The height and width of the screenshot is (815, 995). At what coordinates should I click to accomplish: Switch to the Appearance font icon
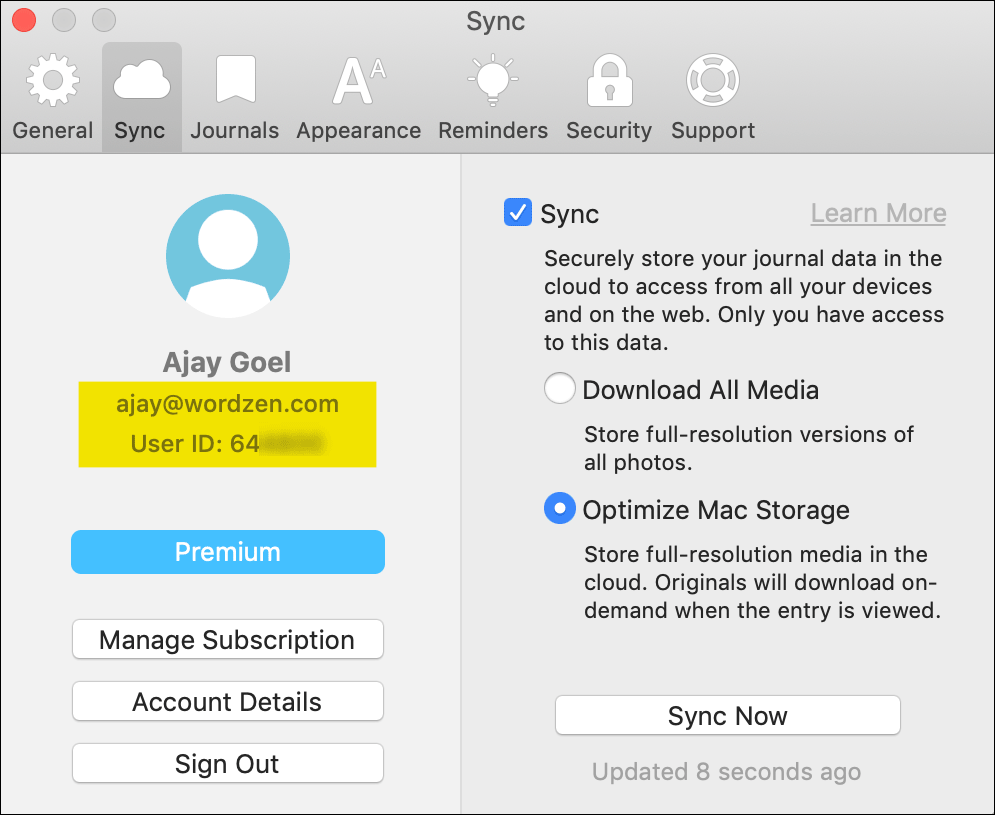pos(358,82)
